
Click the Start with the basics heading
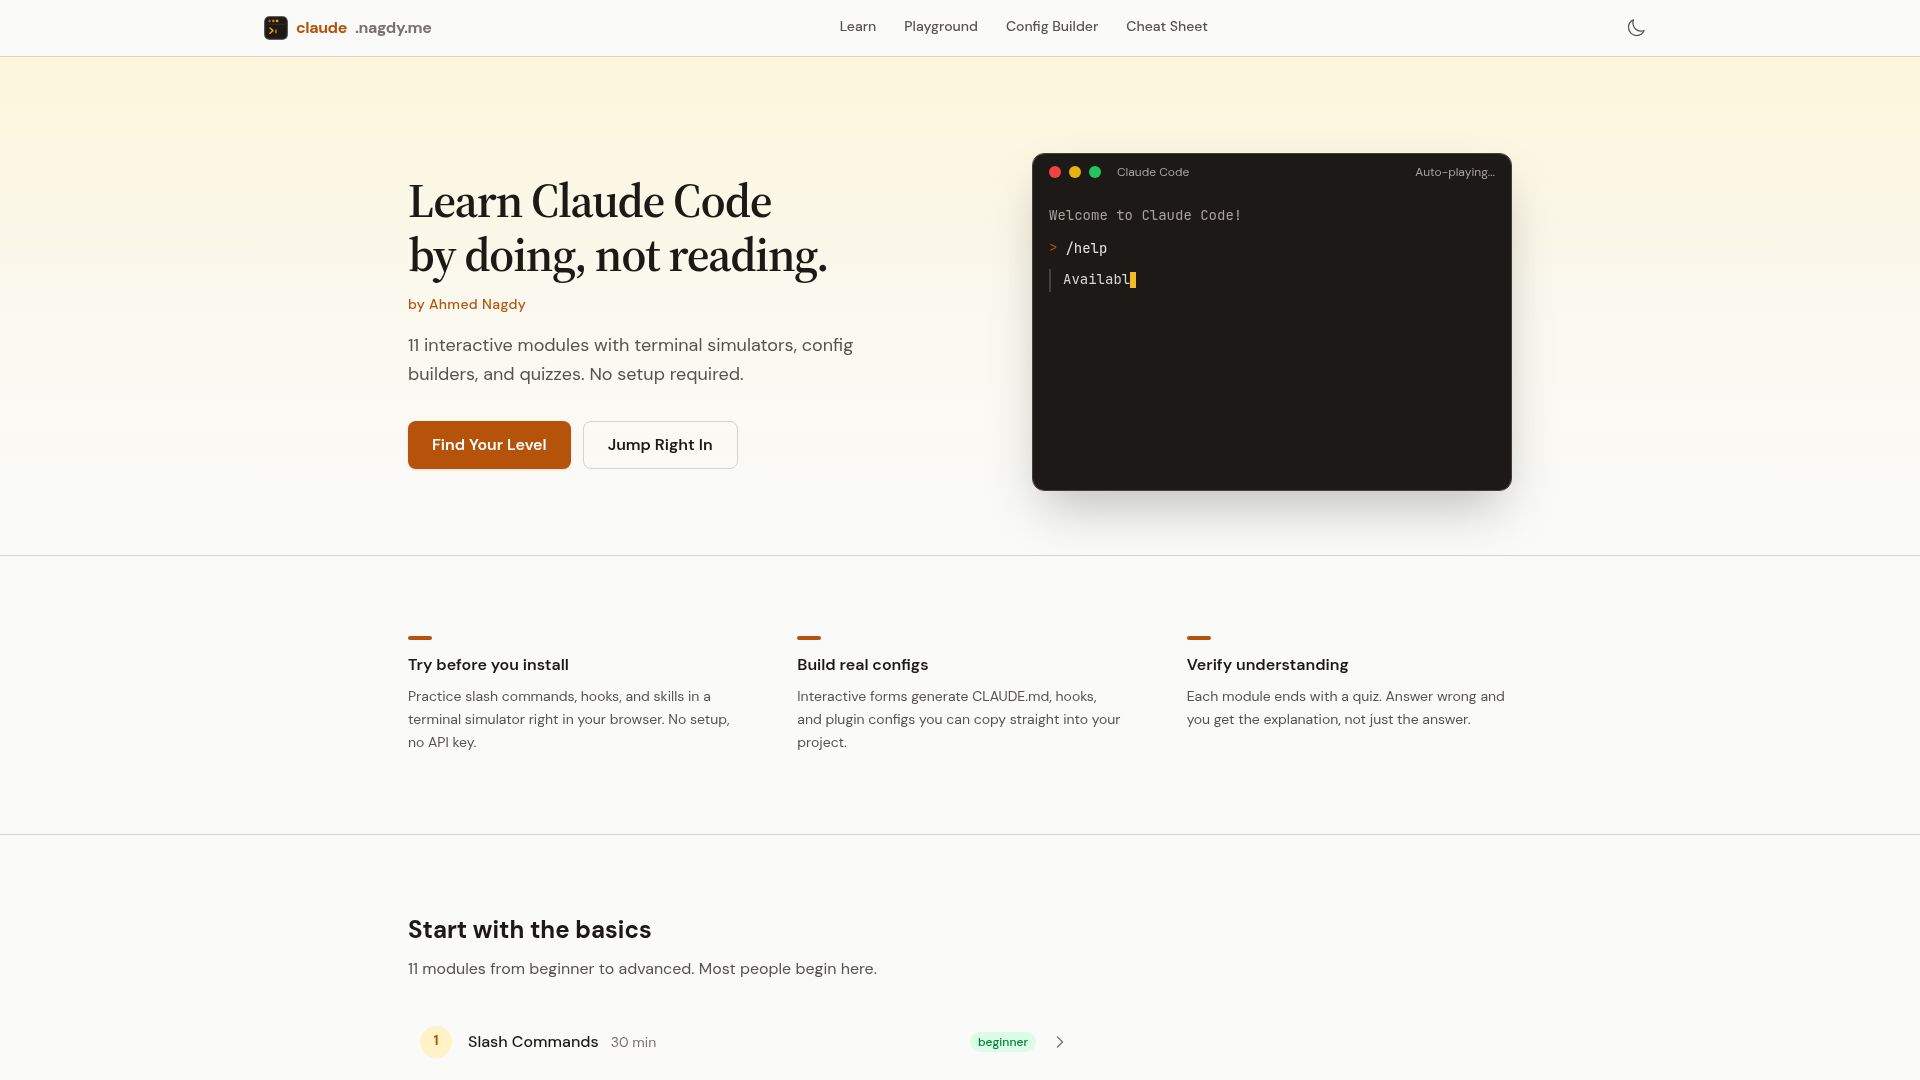[529, 930]
